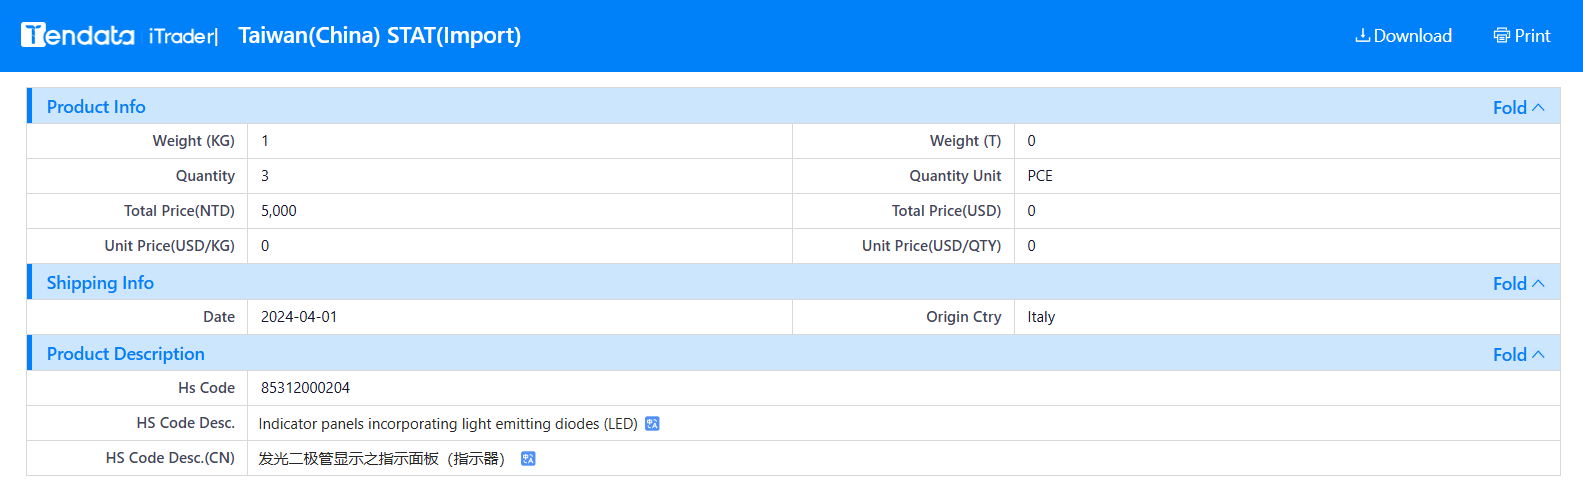The height and width of the screenshot is (496, 1583).
Task: Click the Quantity value 3
Action: (265, 176)
